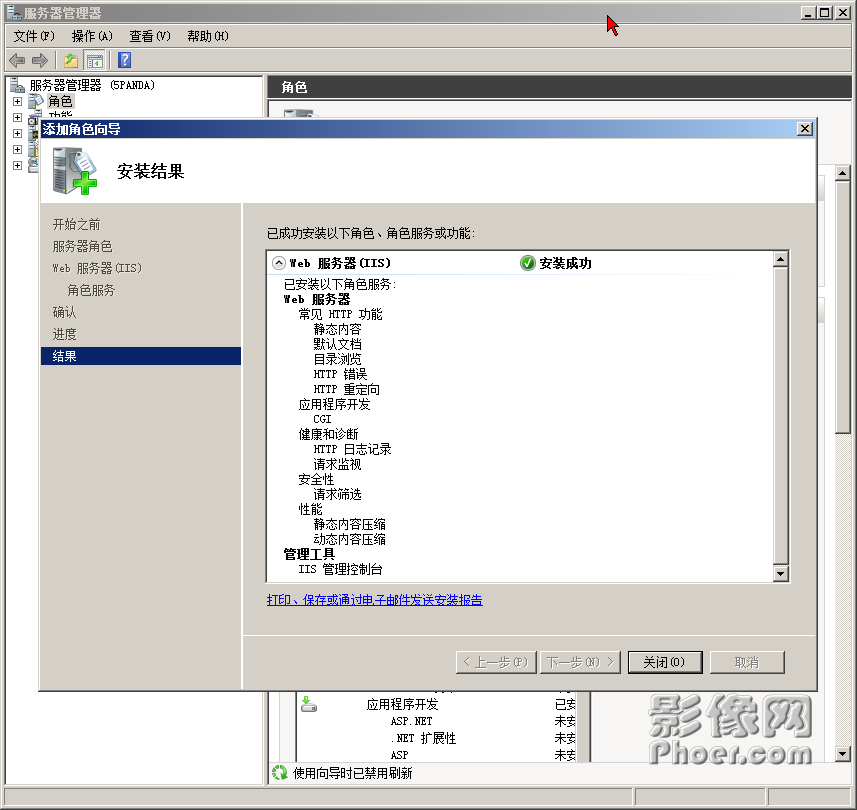
Task: Click the 请求筛选 entry
Action: [337, 494]
